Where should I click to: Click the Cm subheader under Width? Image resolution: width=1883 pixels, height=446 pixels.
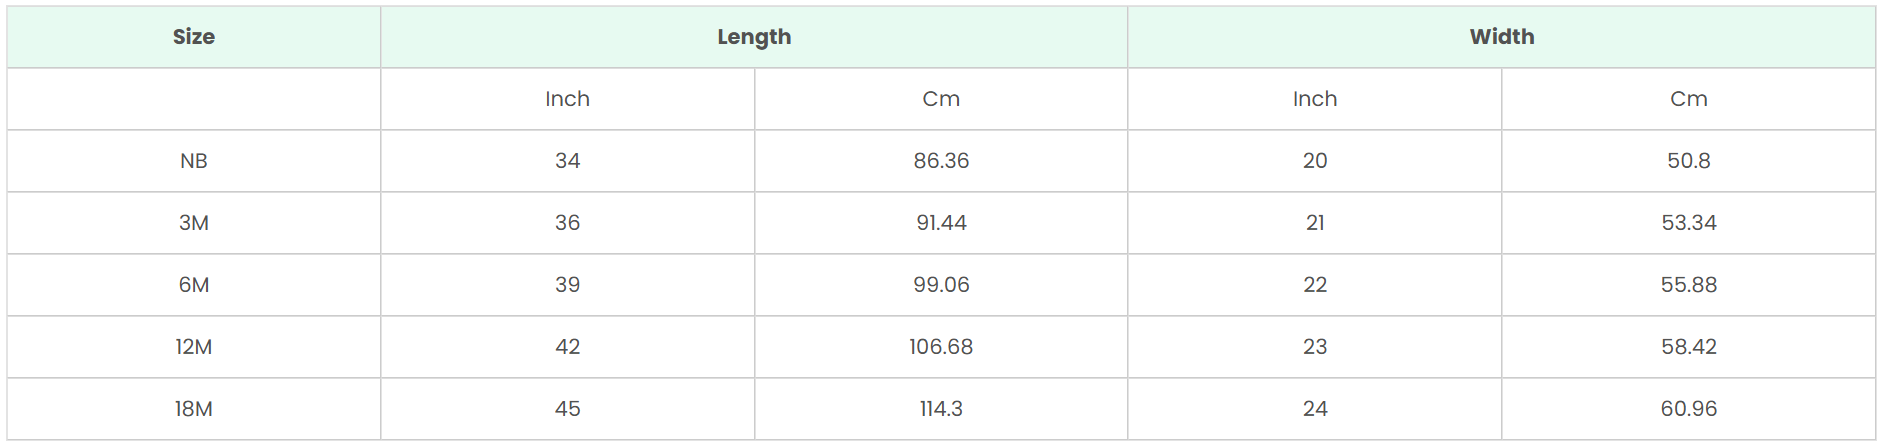click(x=1689, y=99)
